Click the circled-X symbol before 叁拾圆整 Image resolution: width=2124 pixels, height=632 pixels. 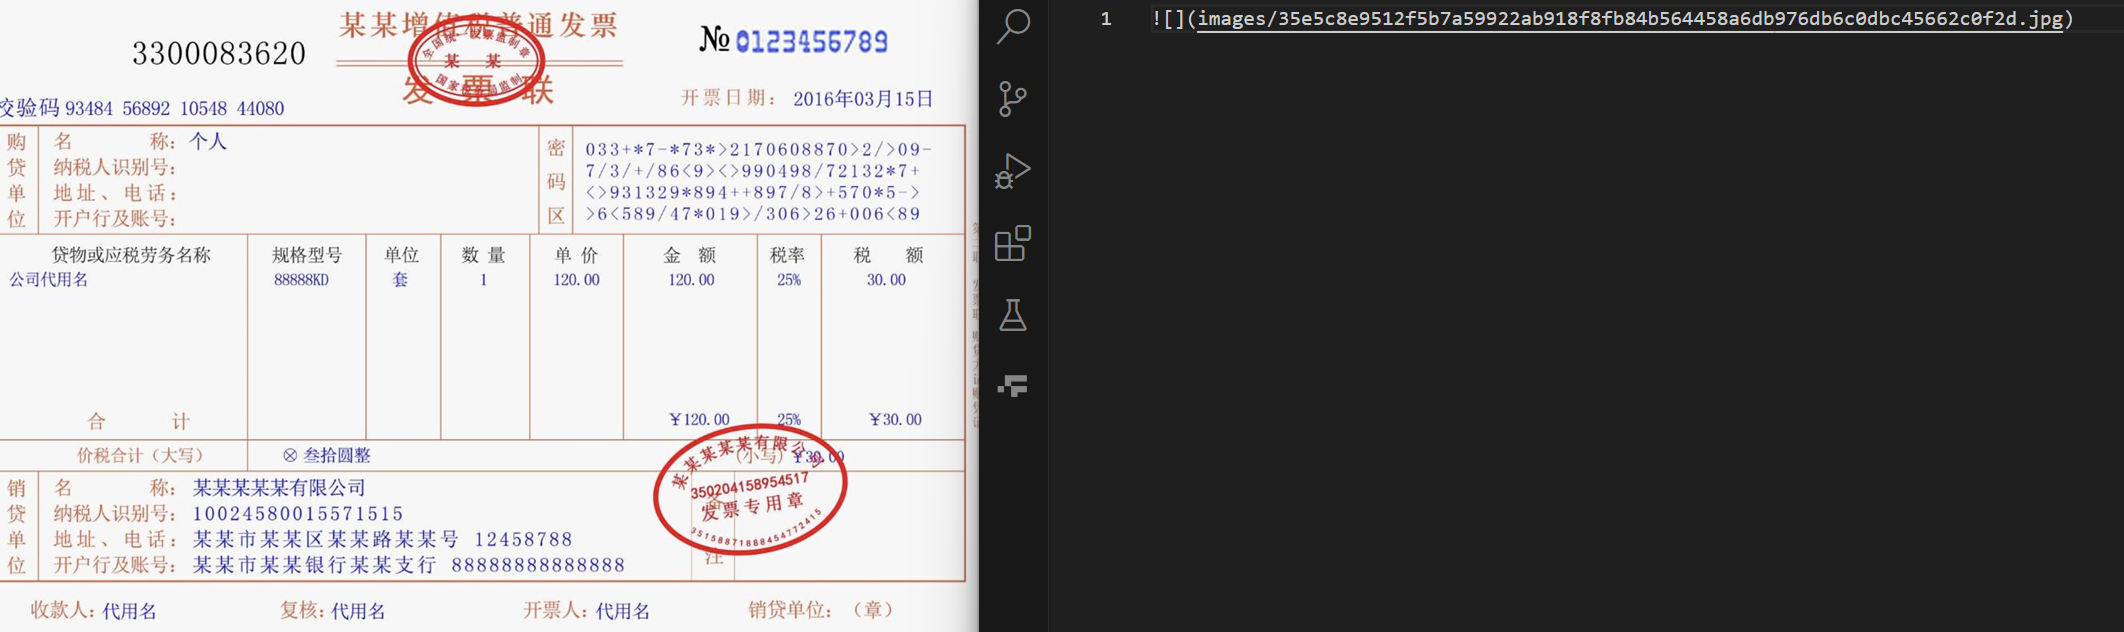pyautogui.click(x=290, y=455)
